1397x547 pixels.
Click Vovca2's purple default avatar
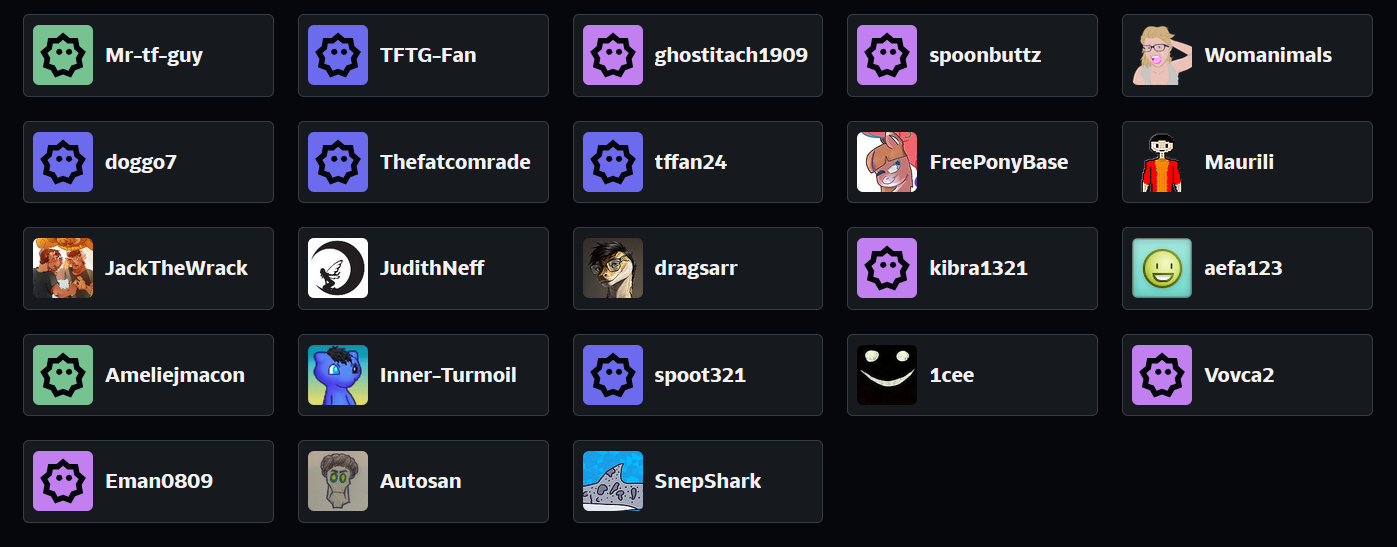pos(1162,375)
